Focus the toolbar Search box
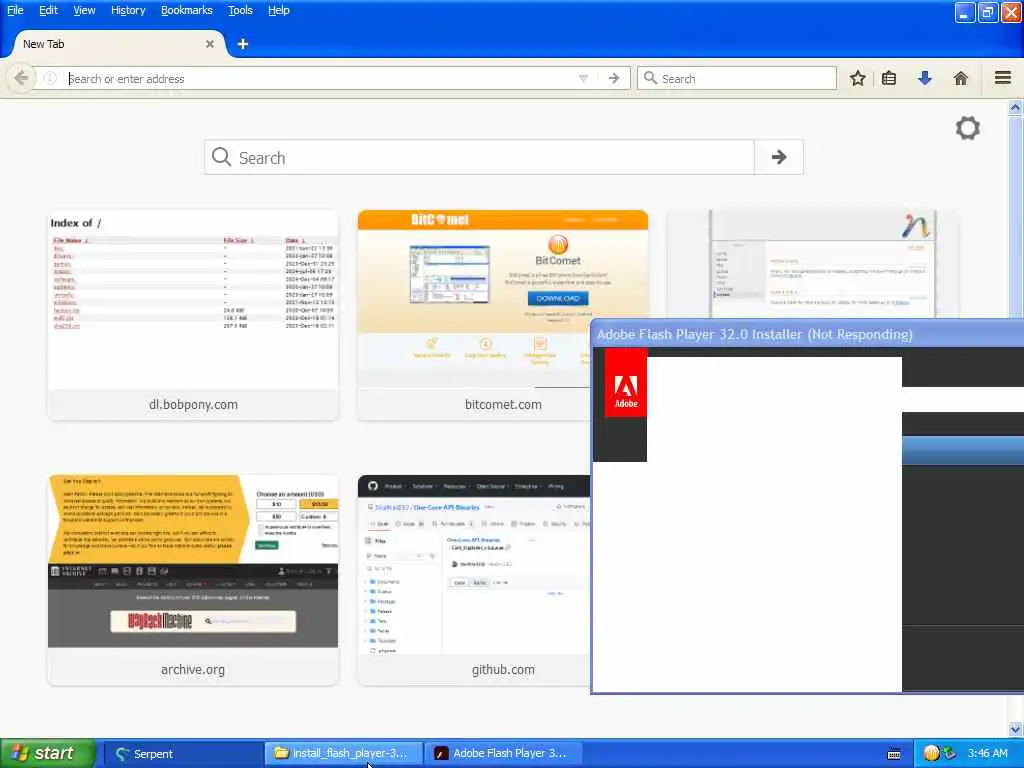 pyautogui.click(x=737, y=78)
